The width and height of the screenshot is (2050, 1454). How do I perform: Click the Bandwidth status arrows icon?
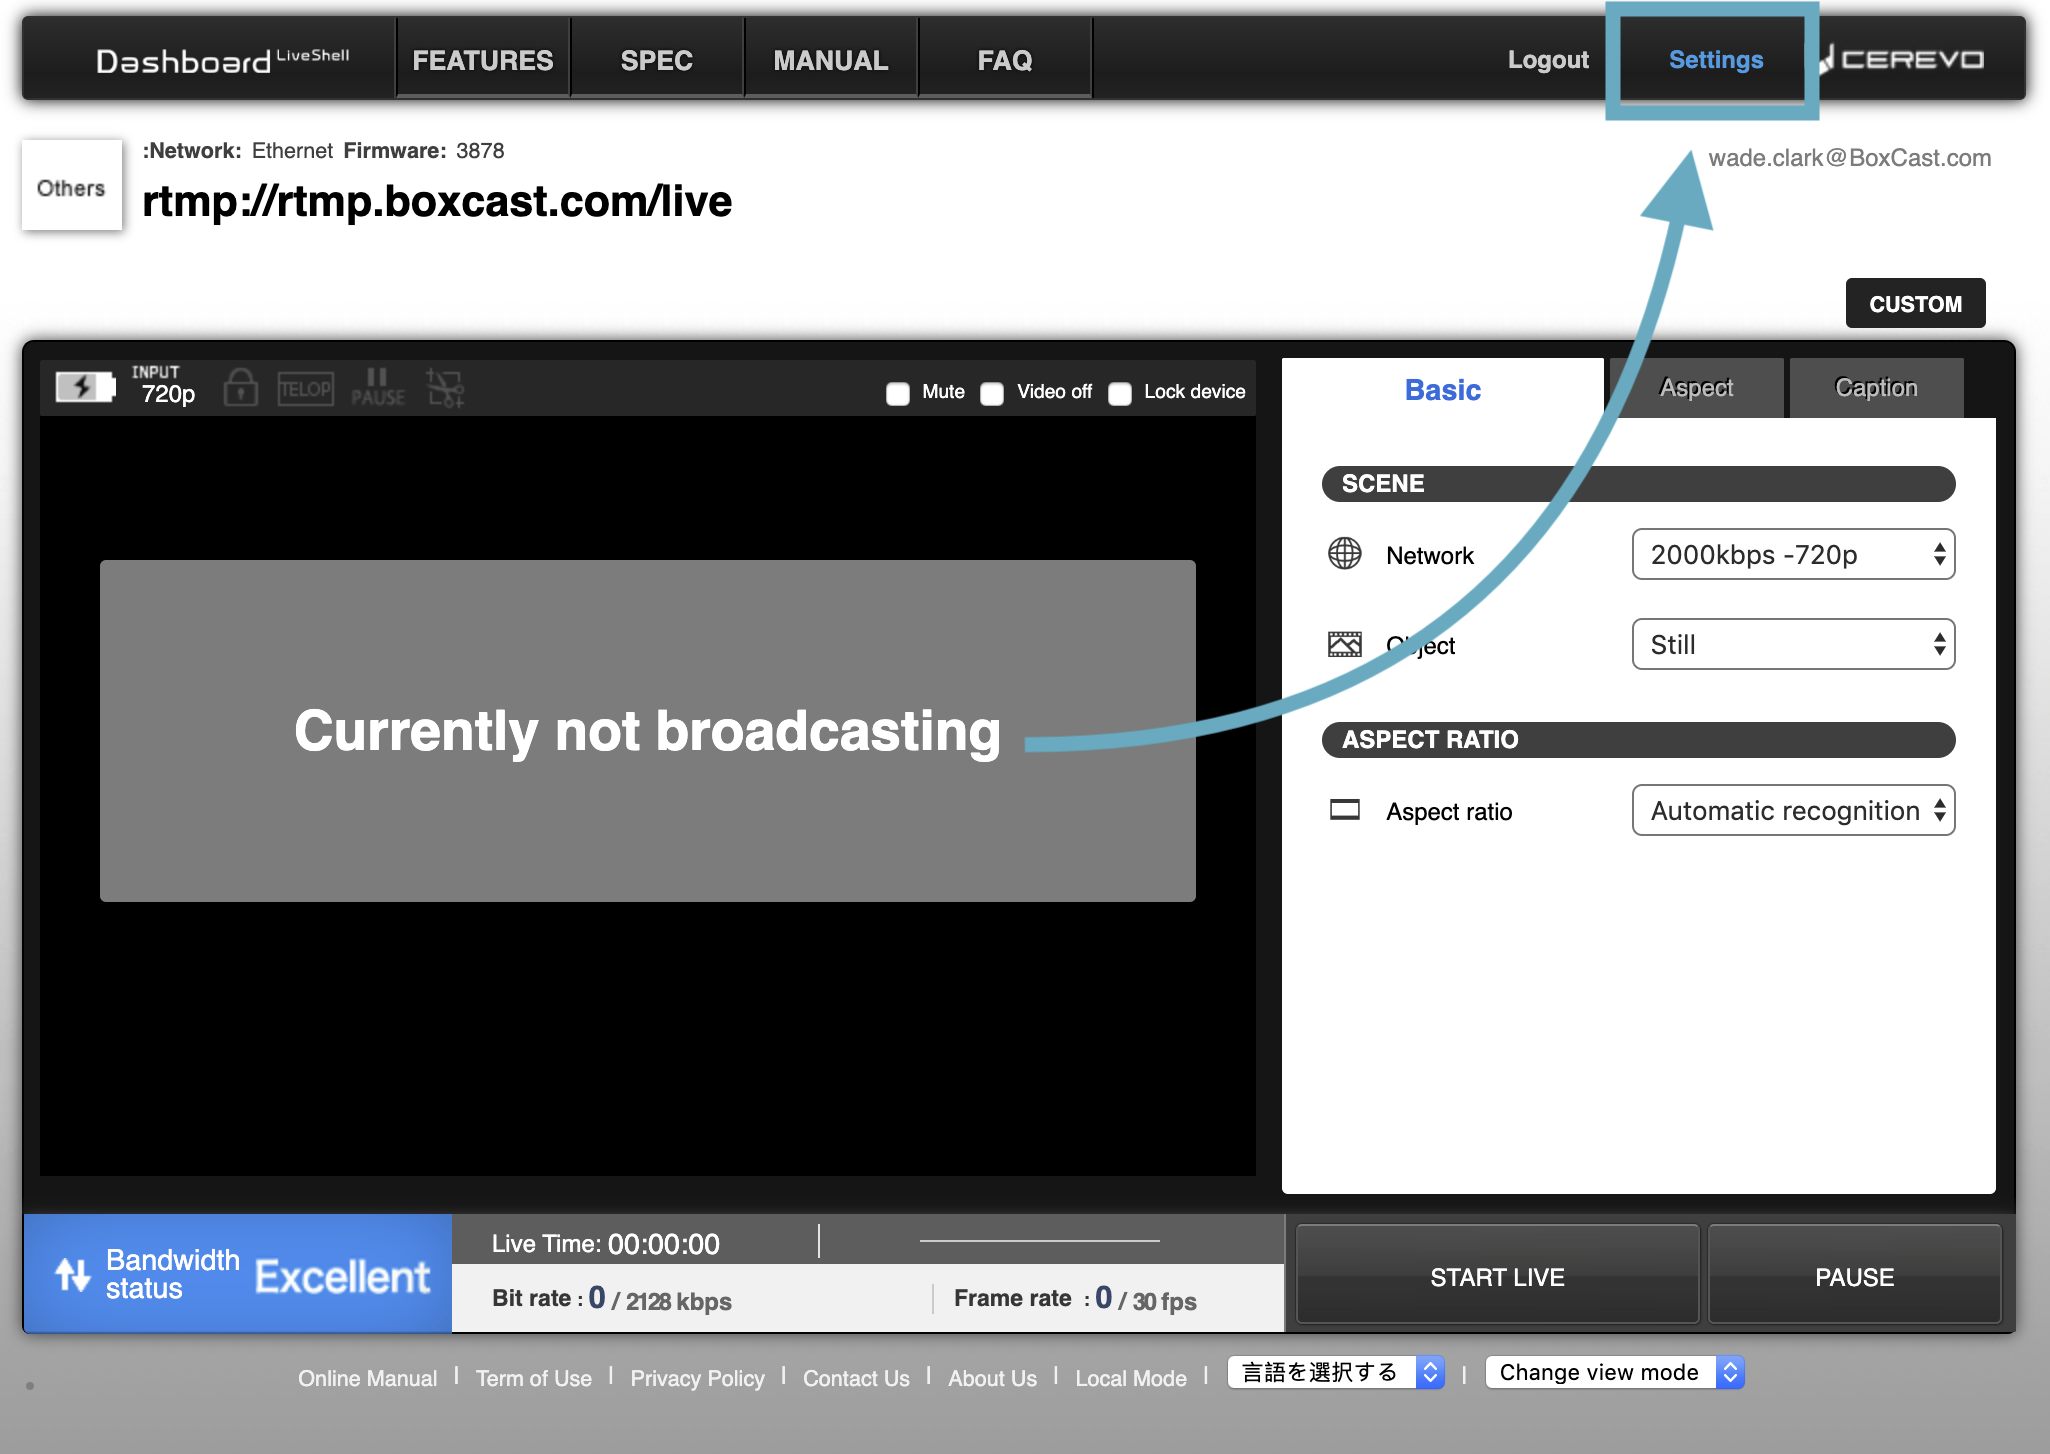[73, 1274]
